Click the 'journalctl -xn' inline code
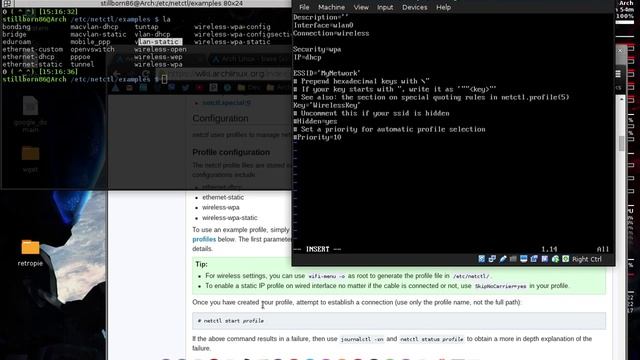Image resolution: width=640 pixels, height=360 pixels. pyautogui.click(x=362, y=339)
